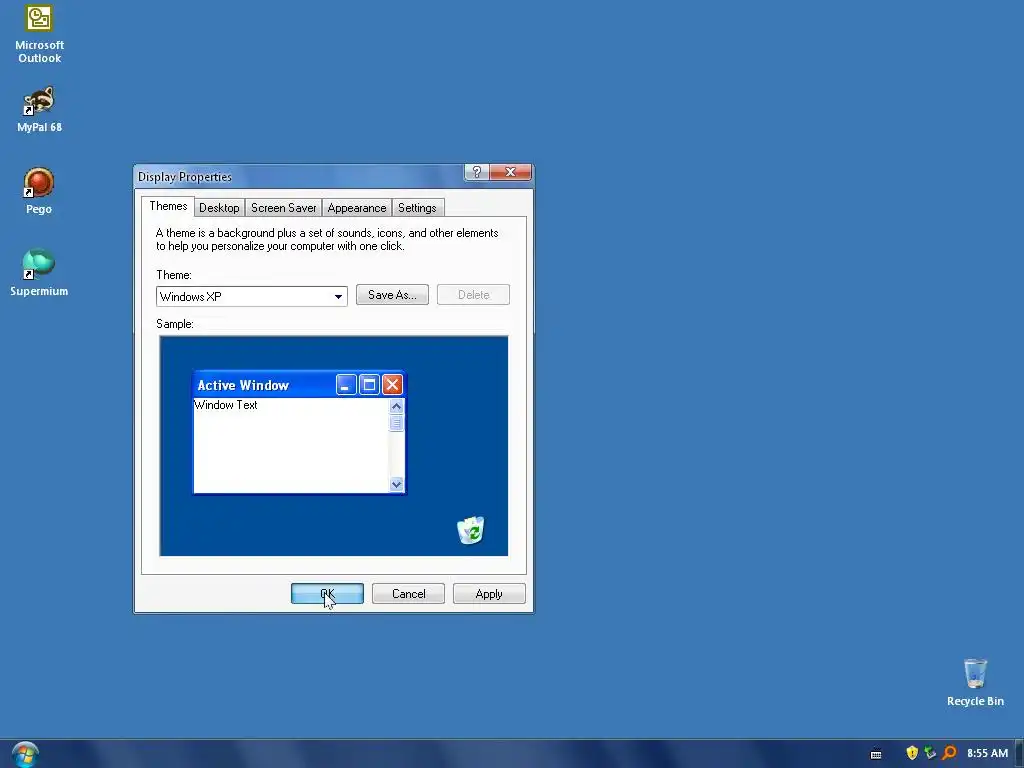Switch to the Screen Saver tab
Image resolution: width=1024 pixels, height=768 pixels.
coord(283,208)
